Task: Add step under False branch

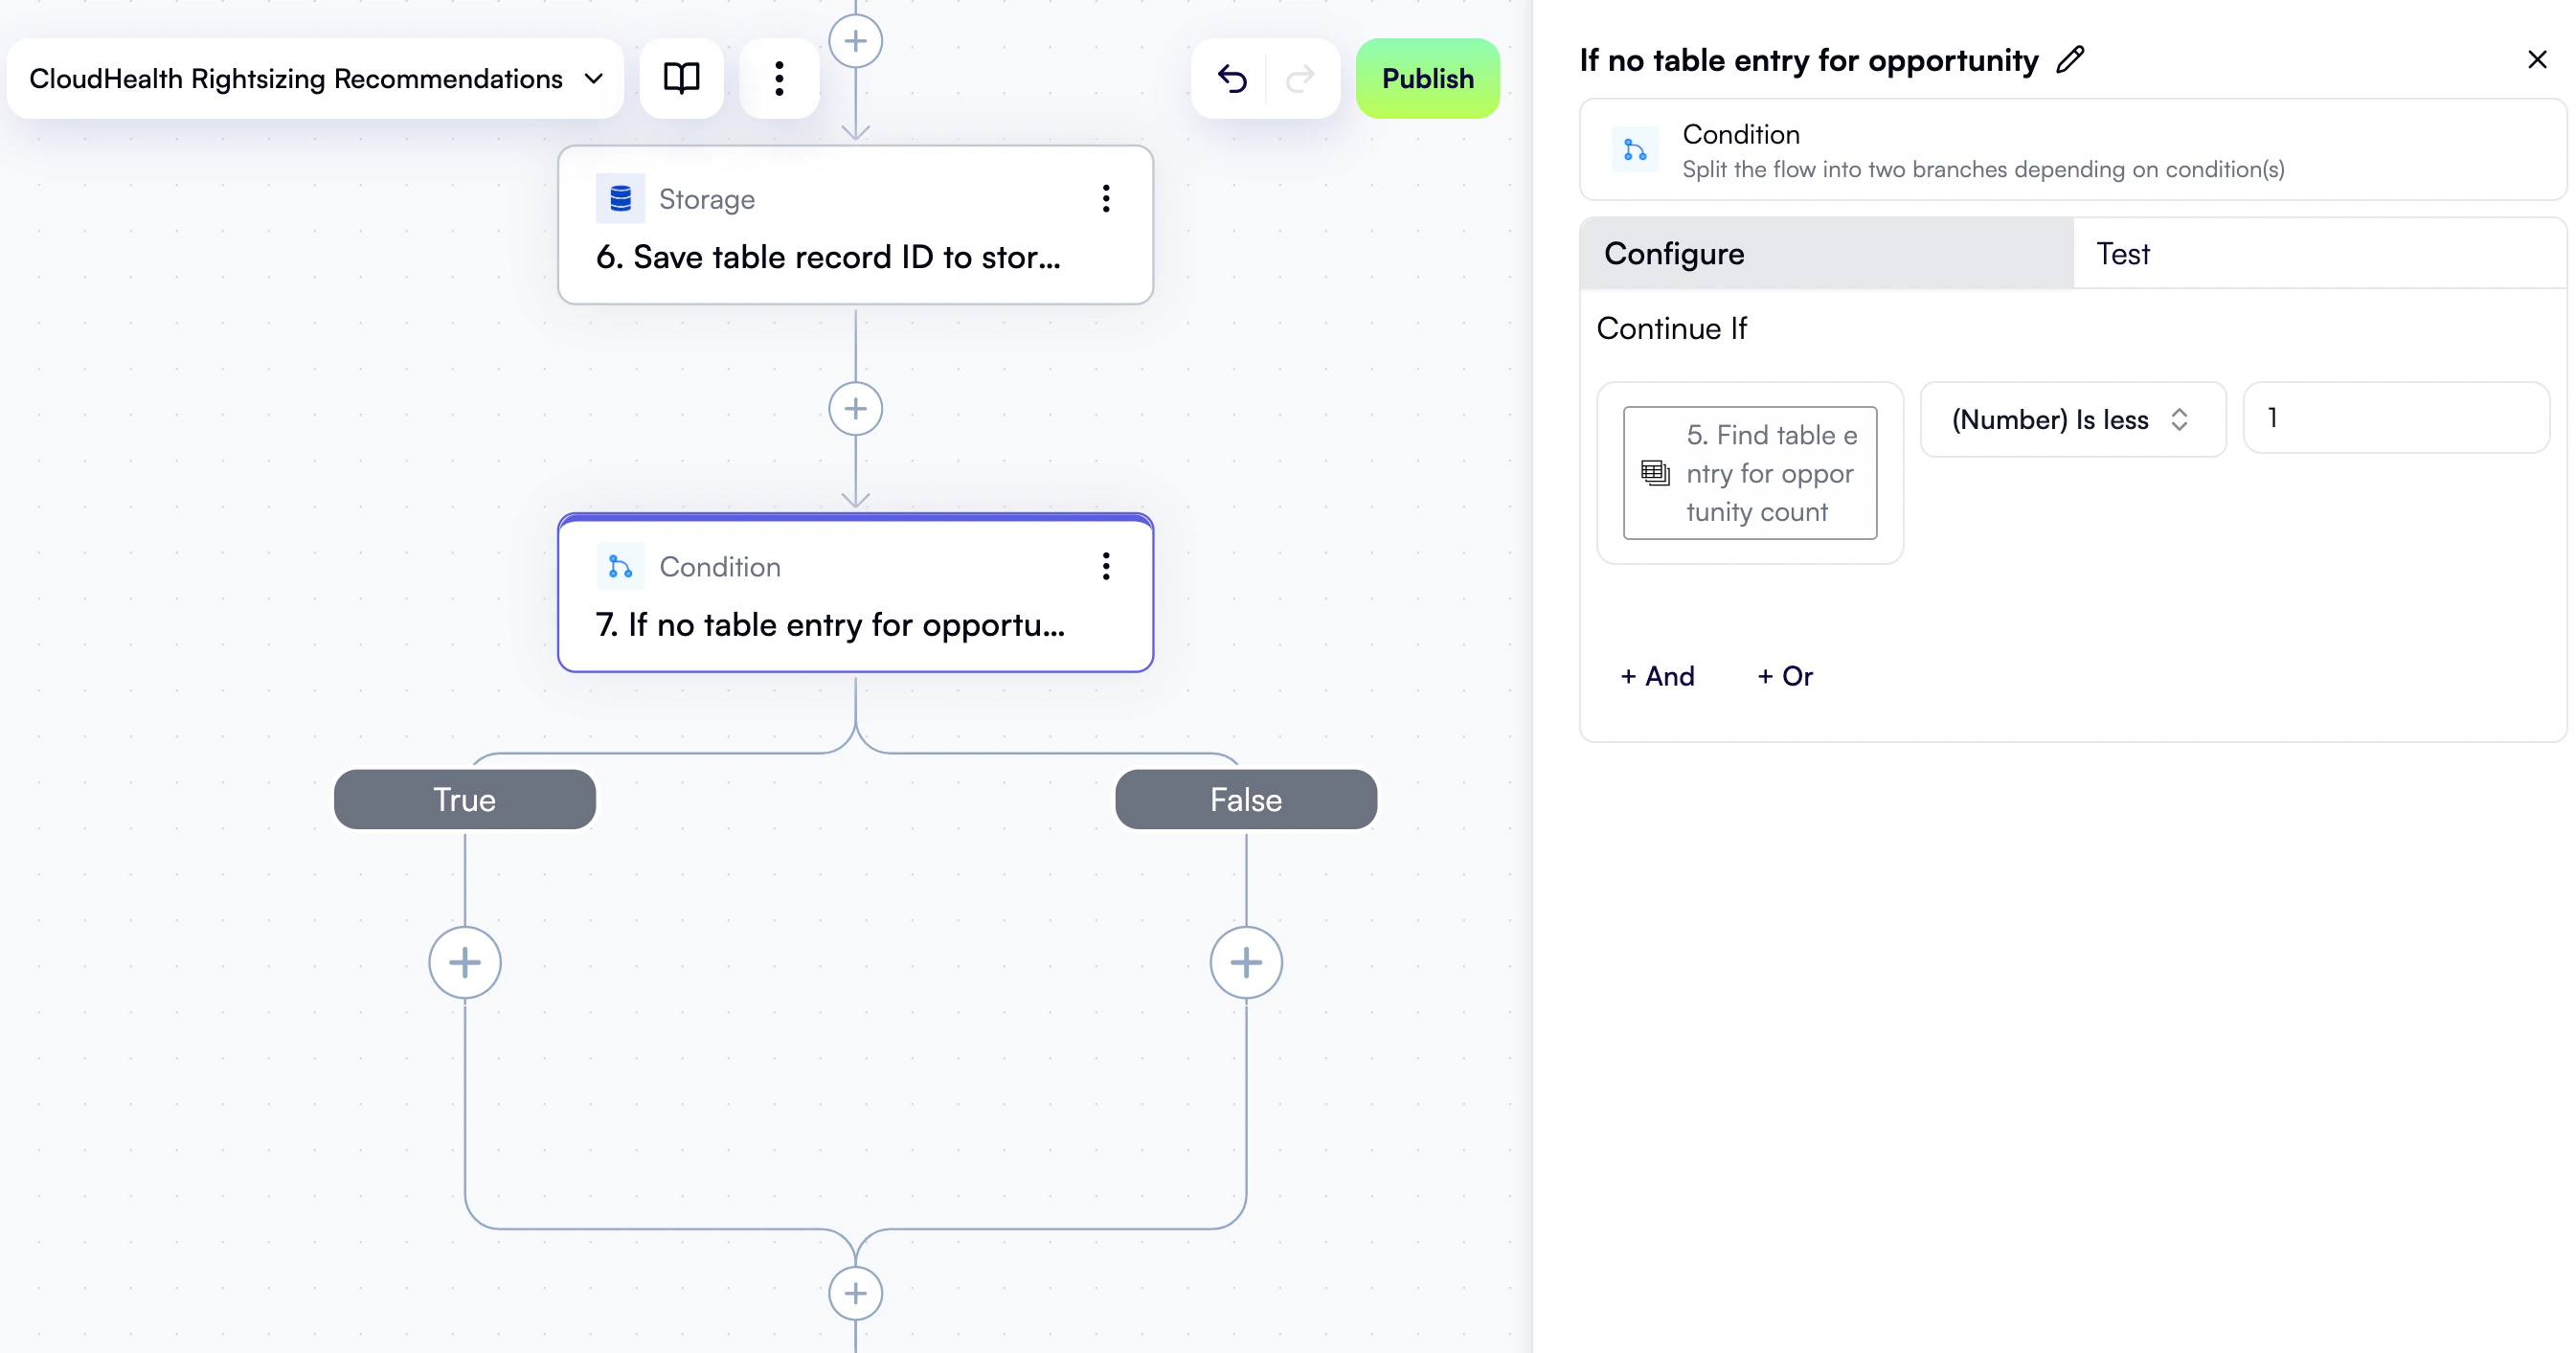Action: [1246, 962]
